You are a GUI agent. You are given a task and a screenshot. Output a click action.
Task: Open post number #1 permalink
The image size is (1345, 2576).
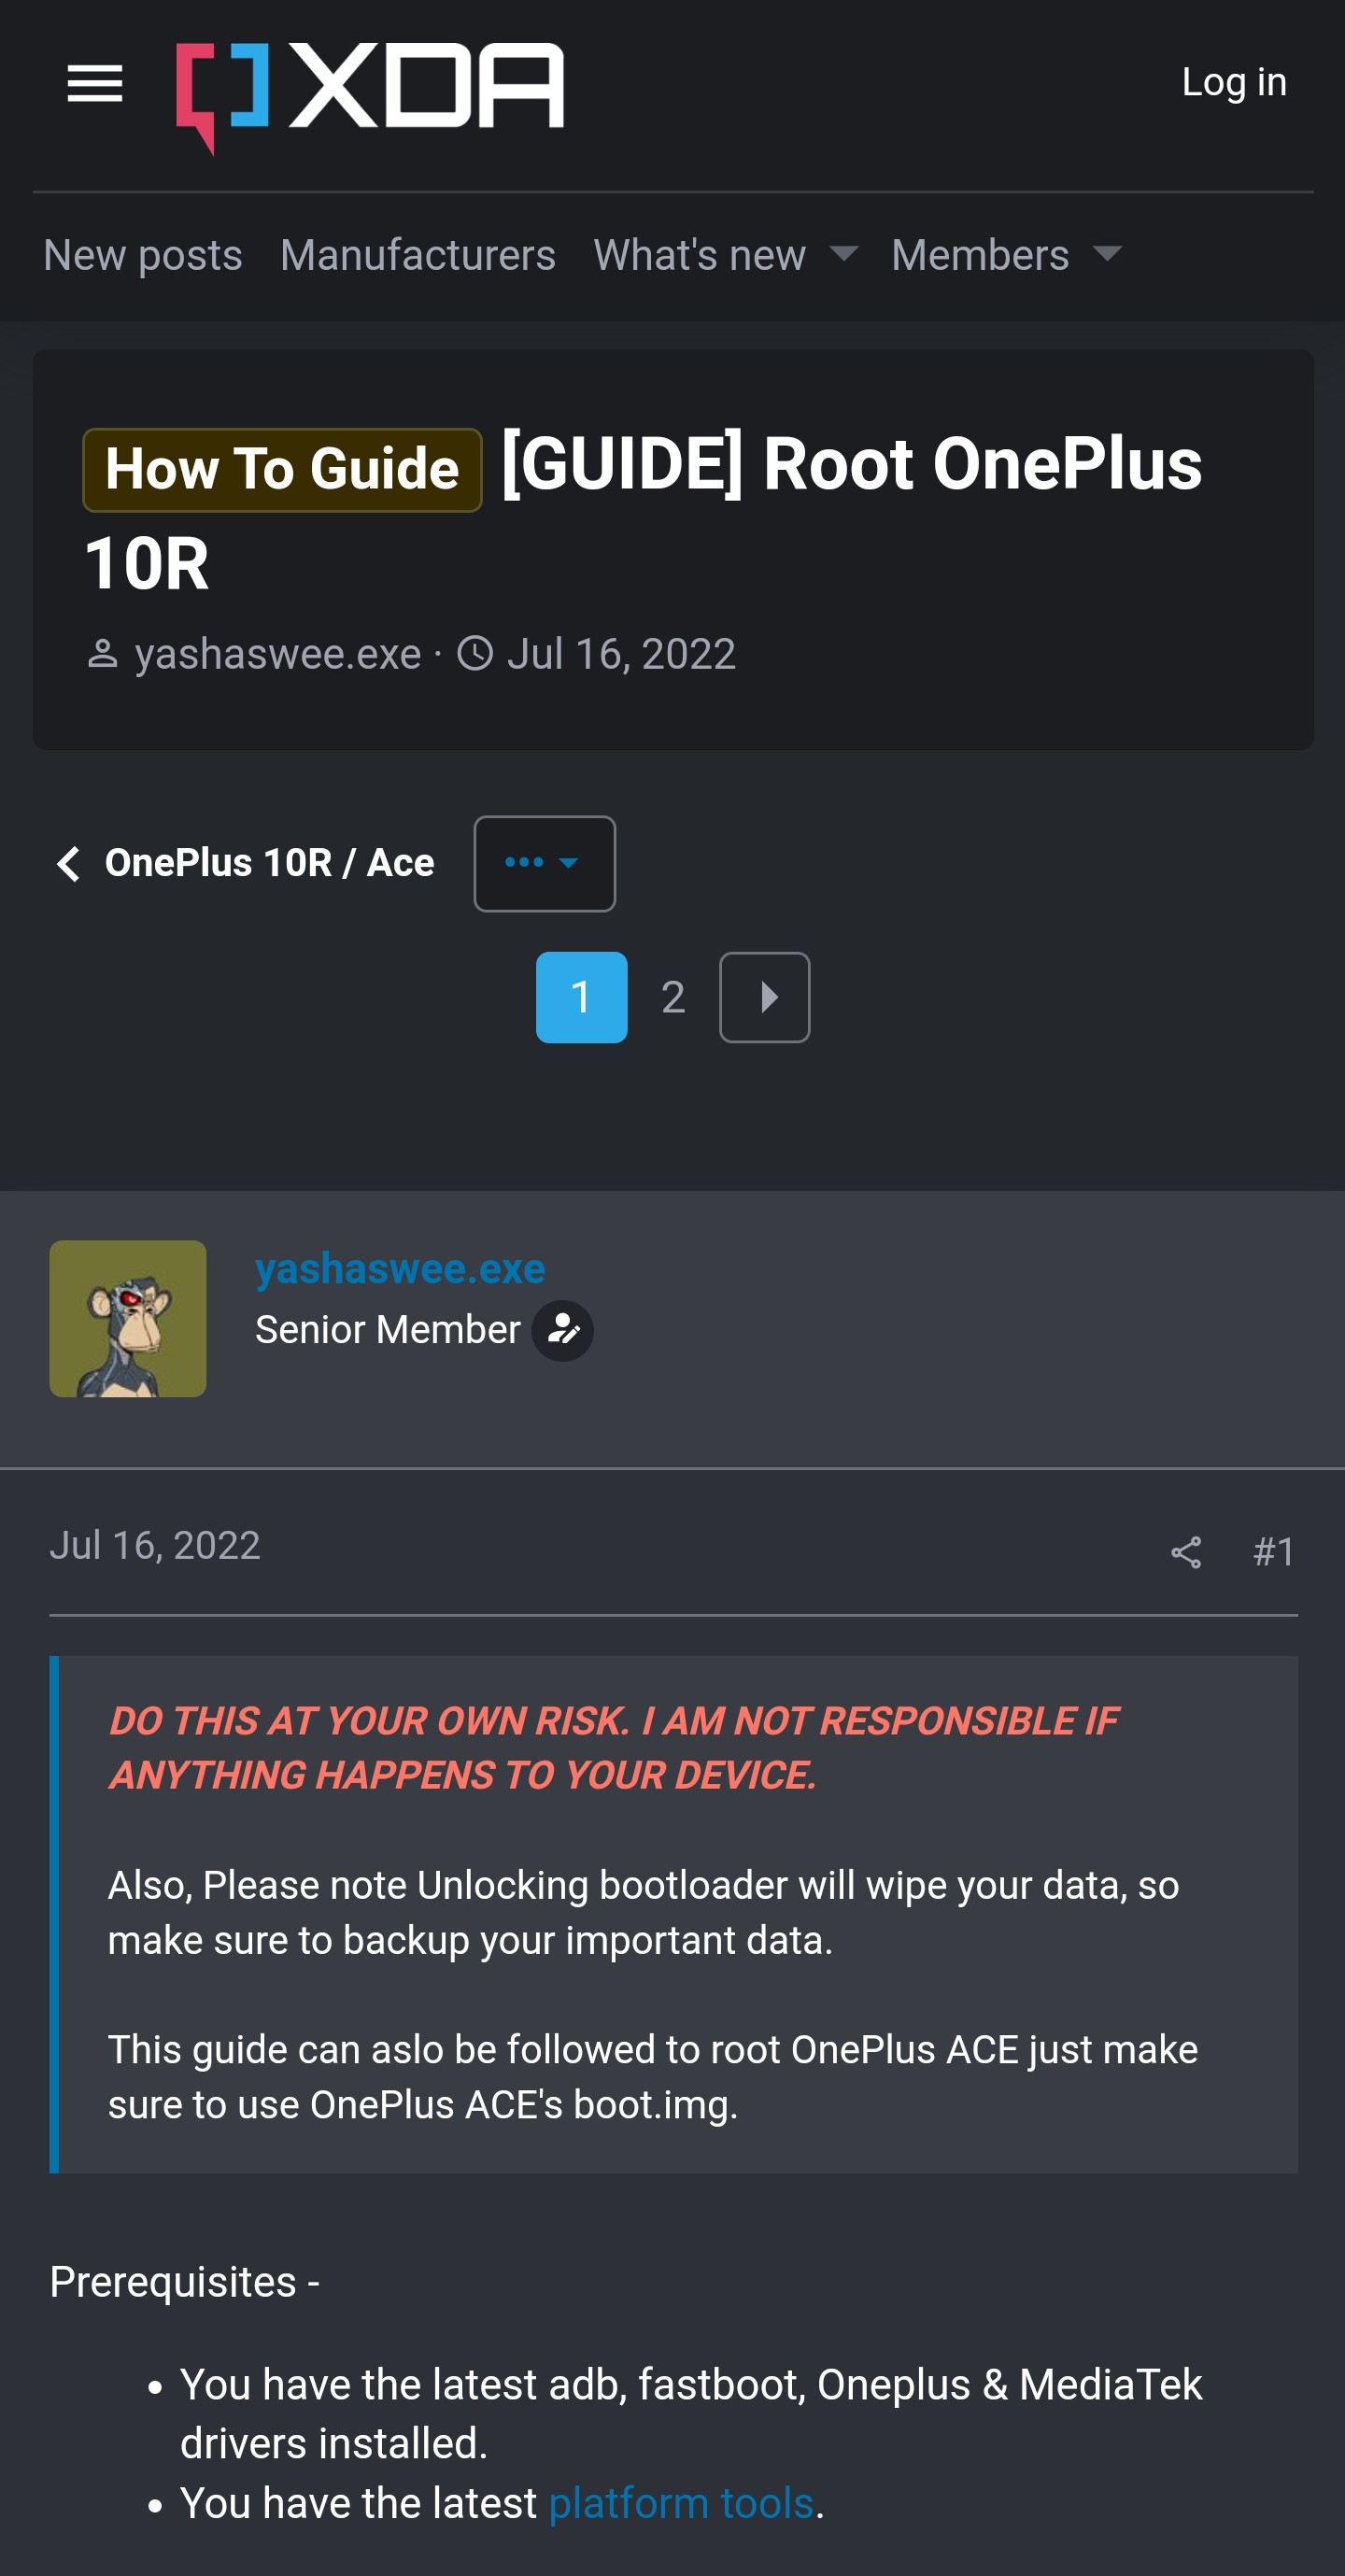pyautogui.click(x=1273, y=1551)
